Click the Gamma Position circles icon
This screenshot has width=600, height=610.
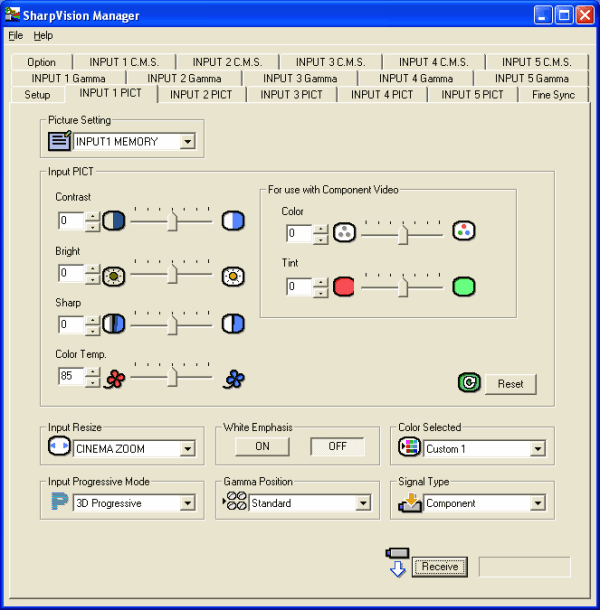pos(235,501)
